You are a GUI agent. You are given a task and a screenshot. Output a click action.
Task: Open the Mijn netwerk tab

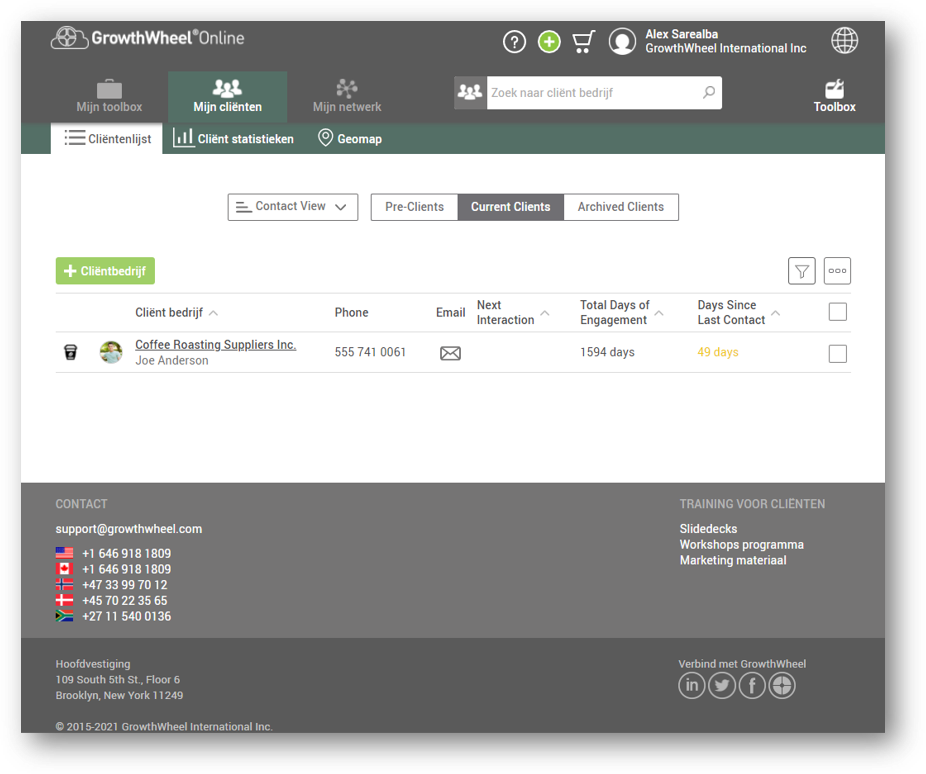pyautogui.click(x=347, y=96)
